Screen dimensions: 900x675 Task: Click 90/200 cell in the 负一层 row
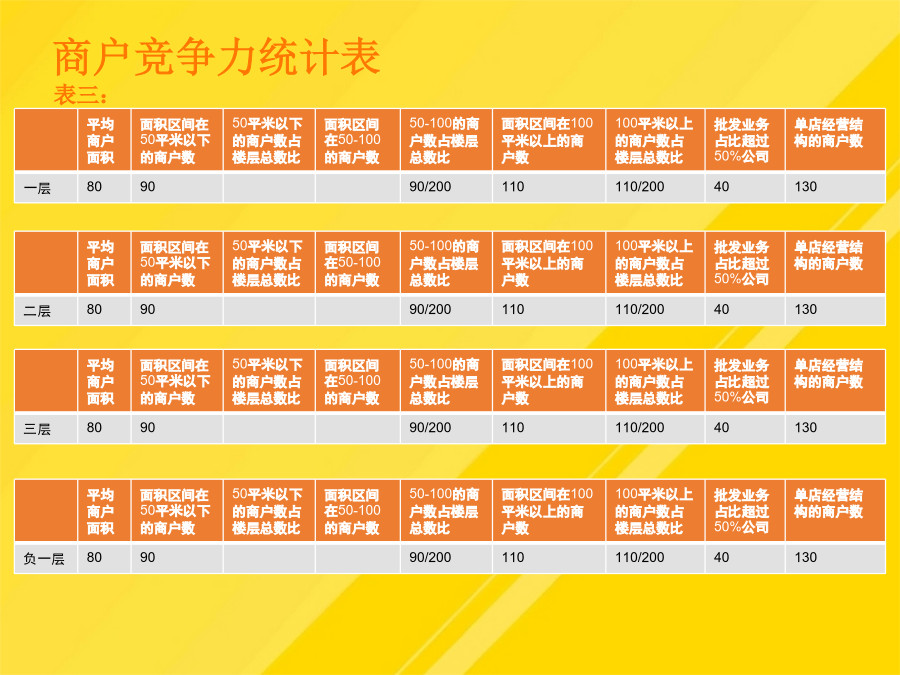click(x=431, y=558)
